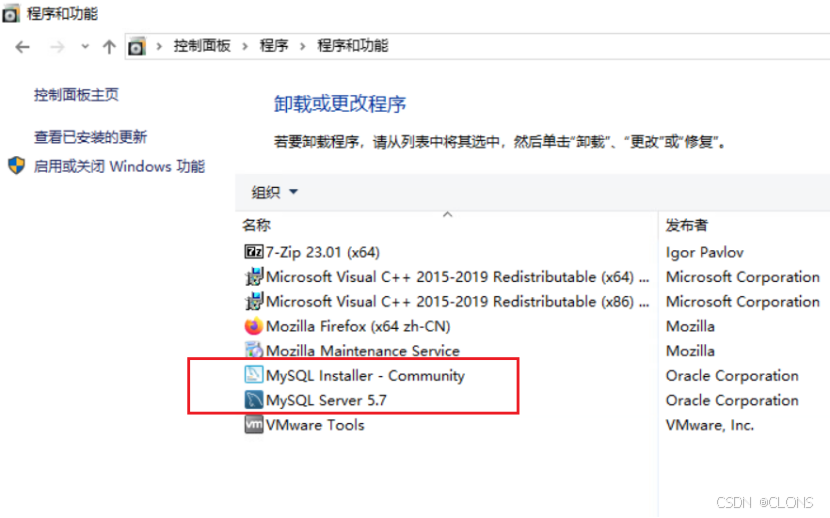Click Mozilla publisher for Firefox row

(x=690, y=326)
